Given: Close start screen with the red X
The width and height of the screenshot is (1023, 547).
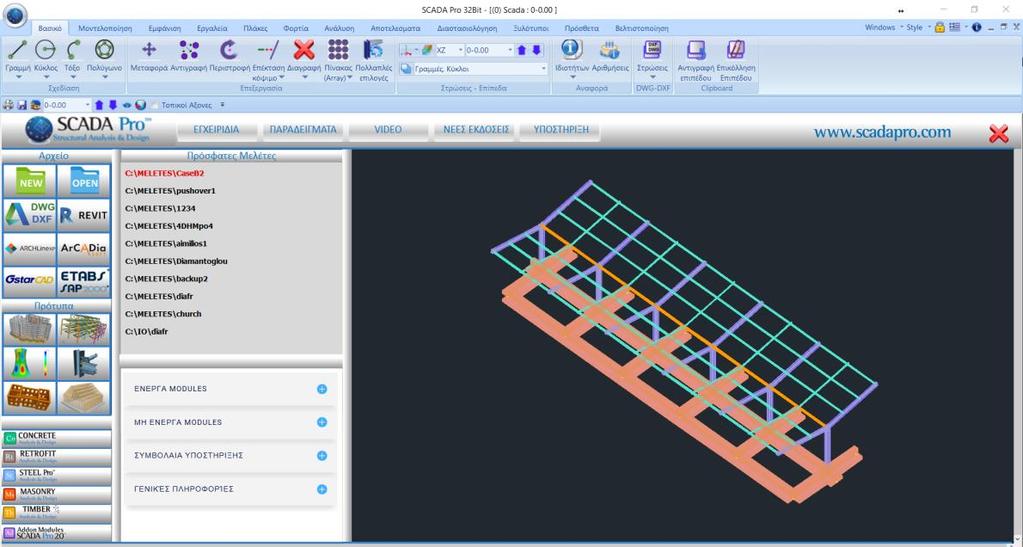Looking at the screenshot, I should 999,133.
